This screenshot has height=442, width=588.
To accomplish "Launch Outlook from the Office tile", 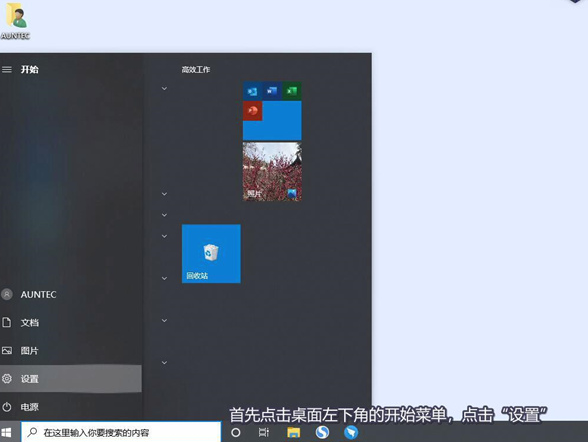I will [x=252, y=91].
